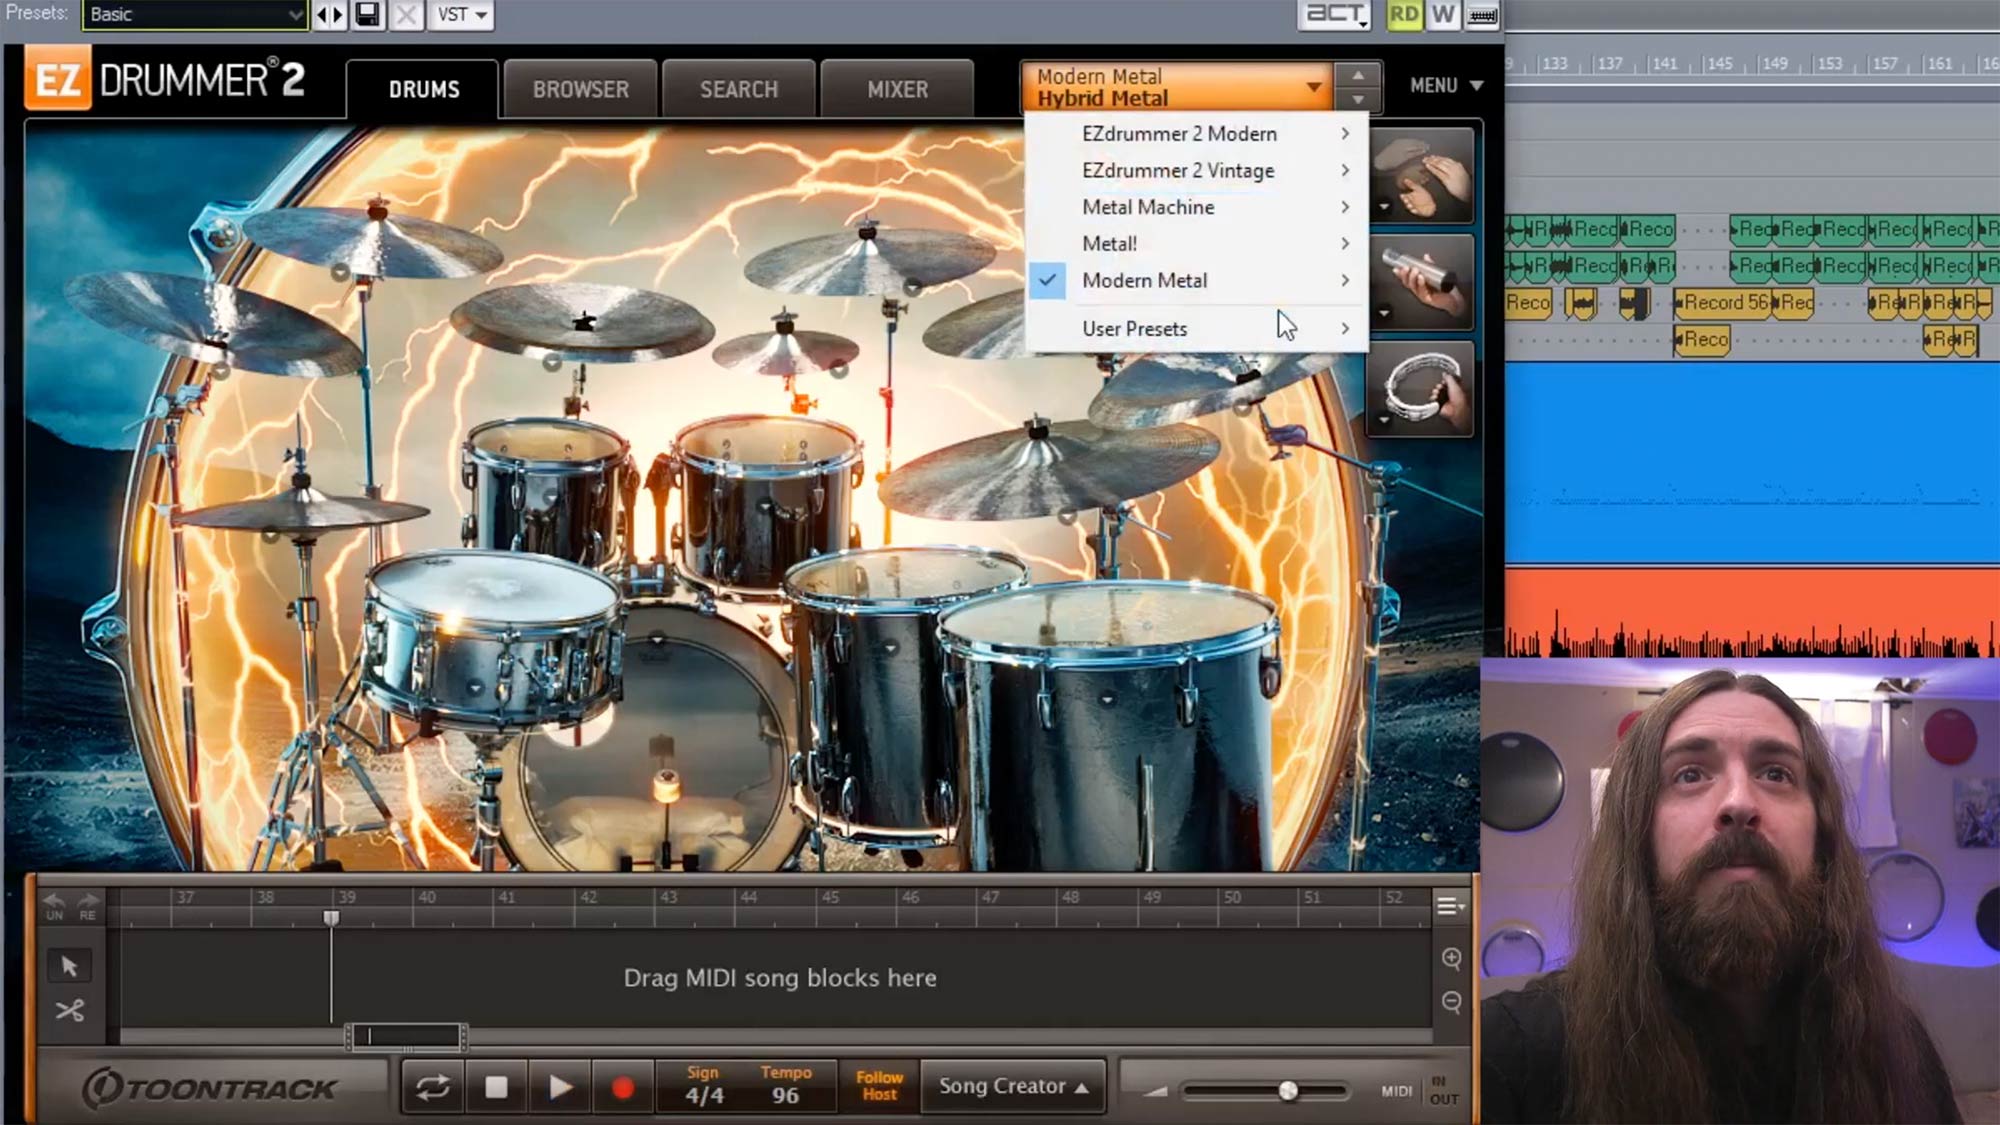Click the previous/next preset arrows button
The image size is (2000, 1125).
330,14
